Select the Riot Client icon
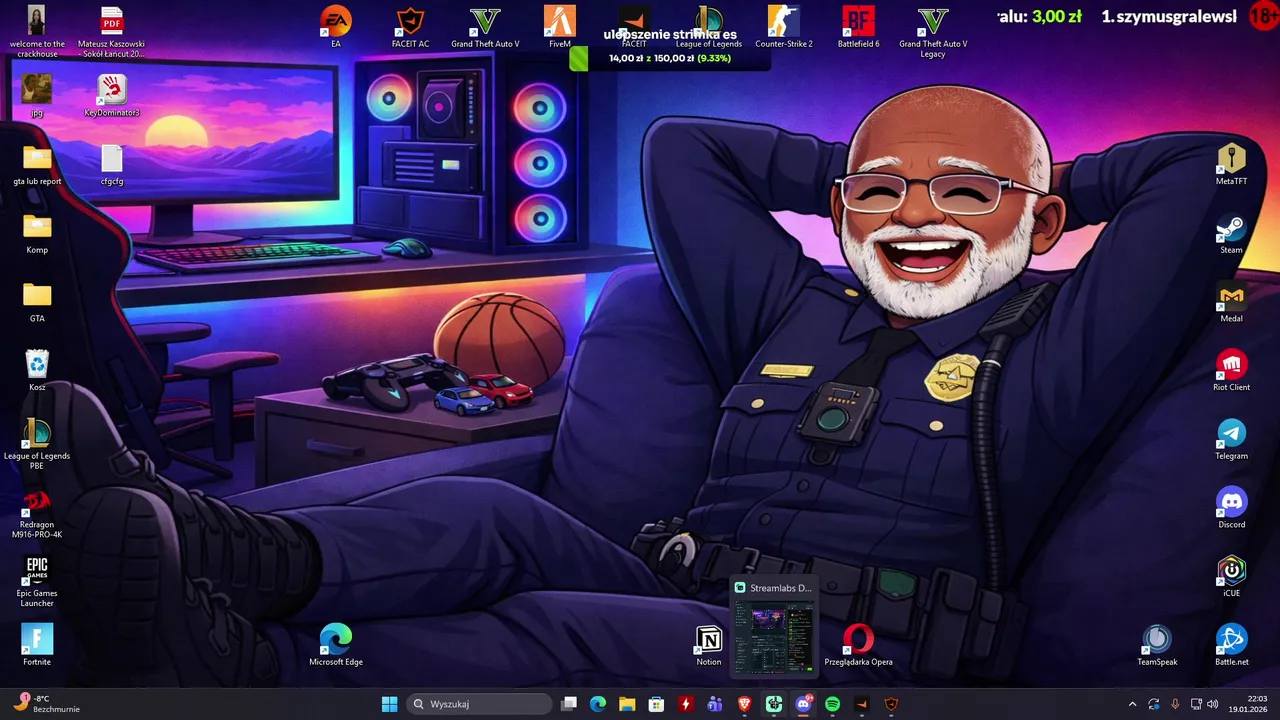The image size is (1280, 720). (x=1231, y=370)
